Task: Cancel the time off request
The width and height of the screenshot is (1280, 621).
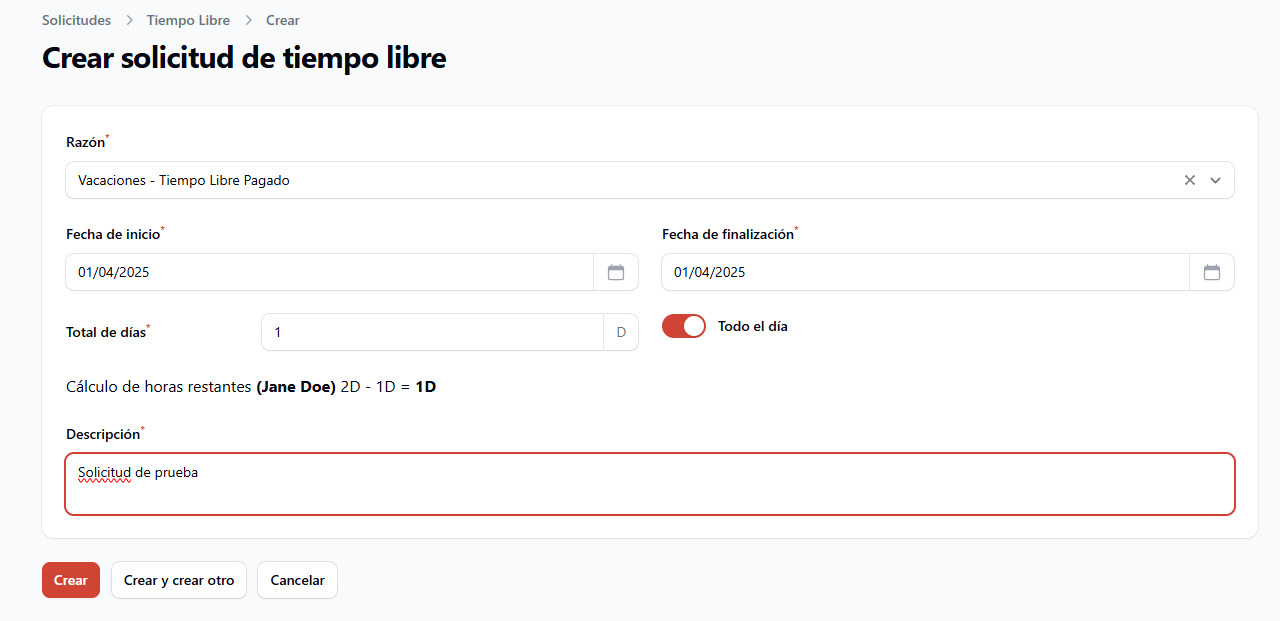Action: coord(297,580)
